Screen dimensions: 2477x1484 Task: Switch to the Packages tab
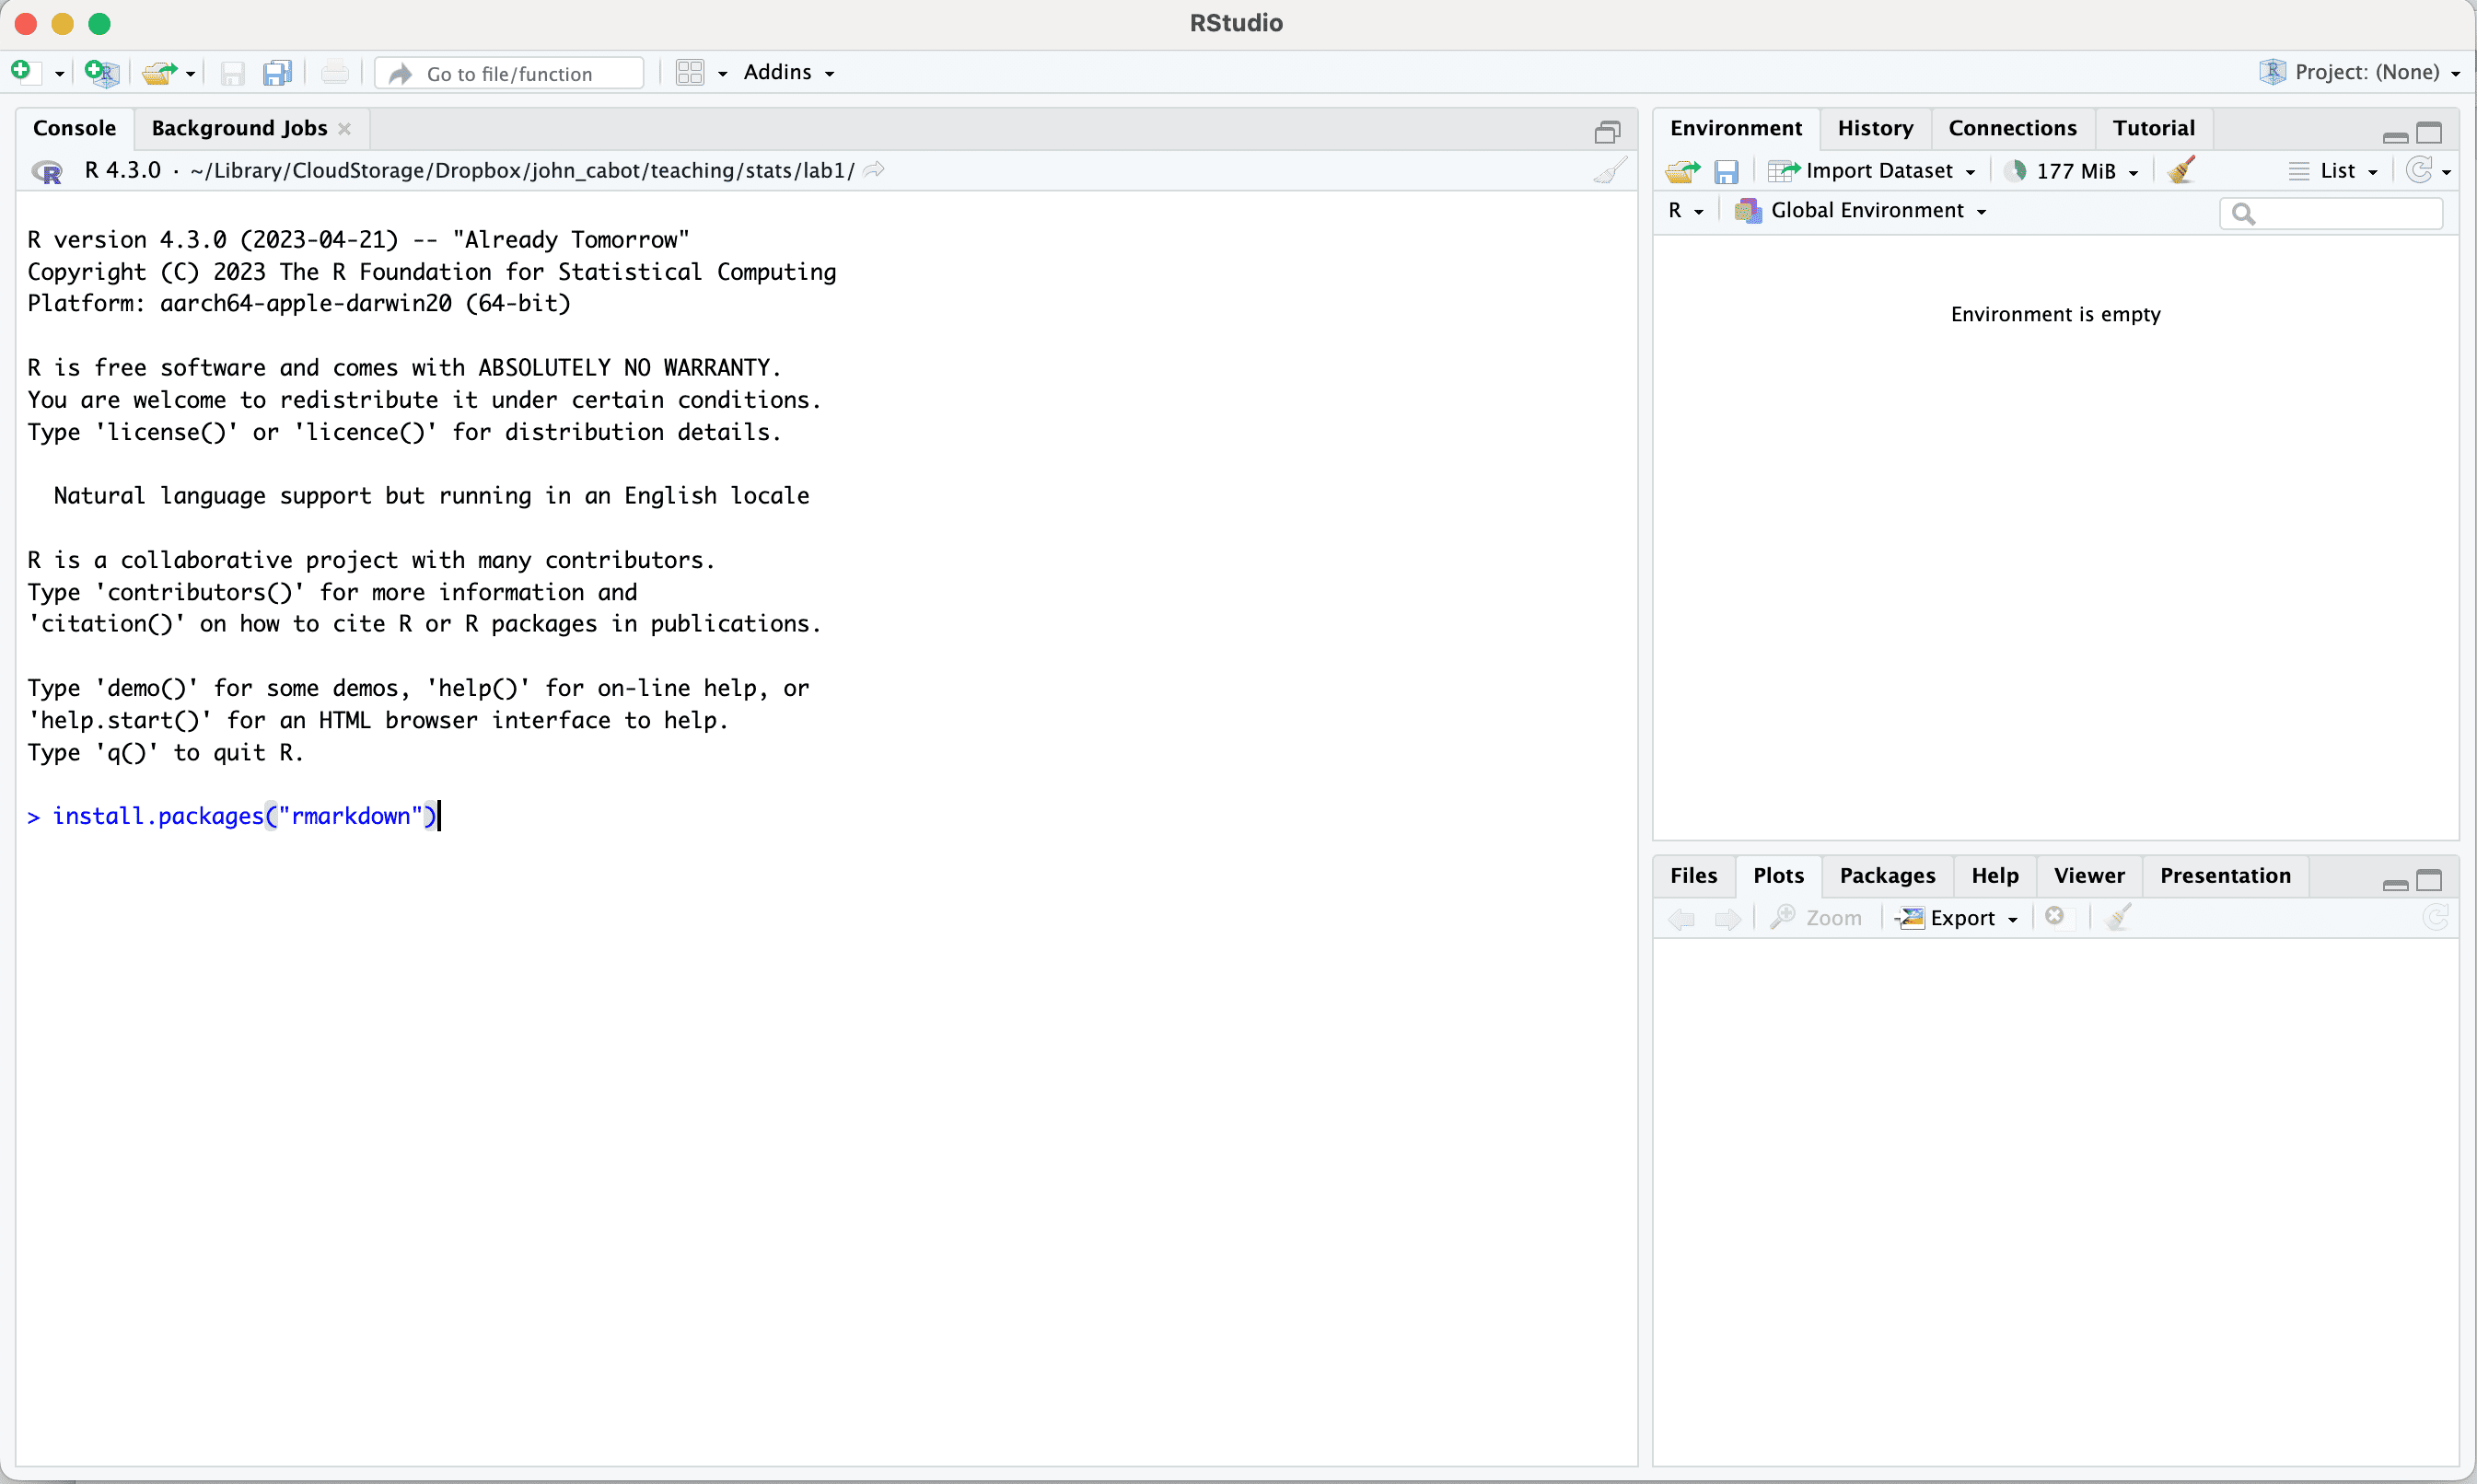coord(1886,875)
